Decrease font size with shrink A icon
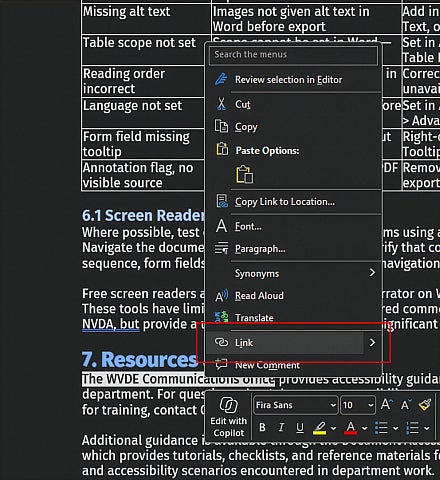 (406, 405)
